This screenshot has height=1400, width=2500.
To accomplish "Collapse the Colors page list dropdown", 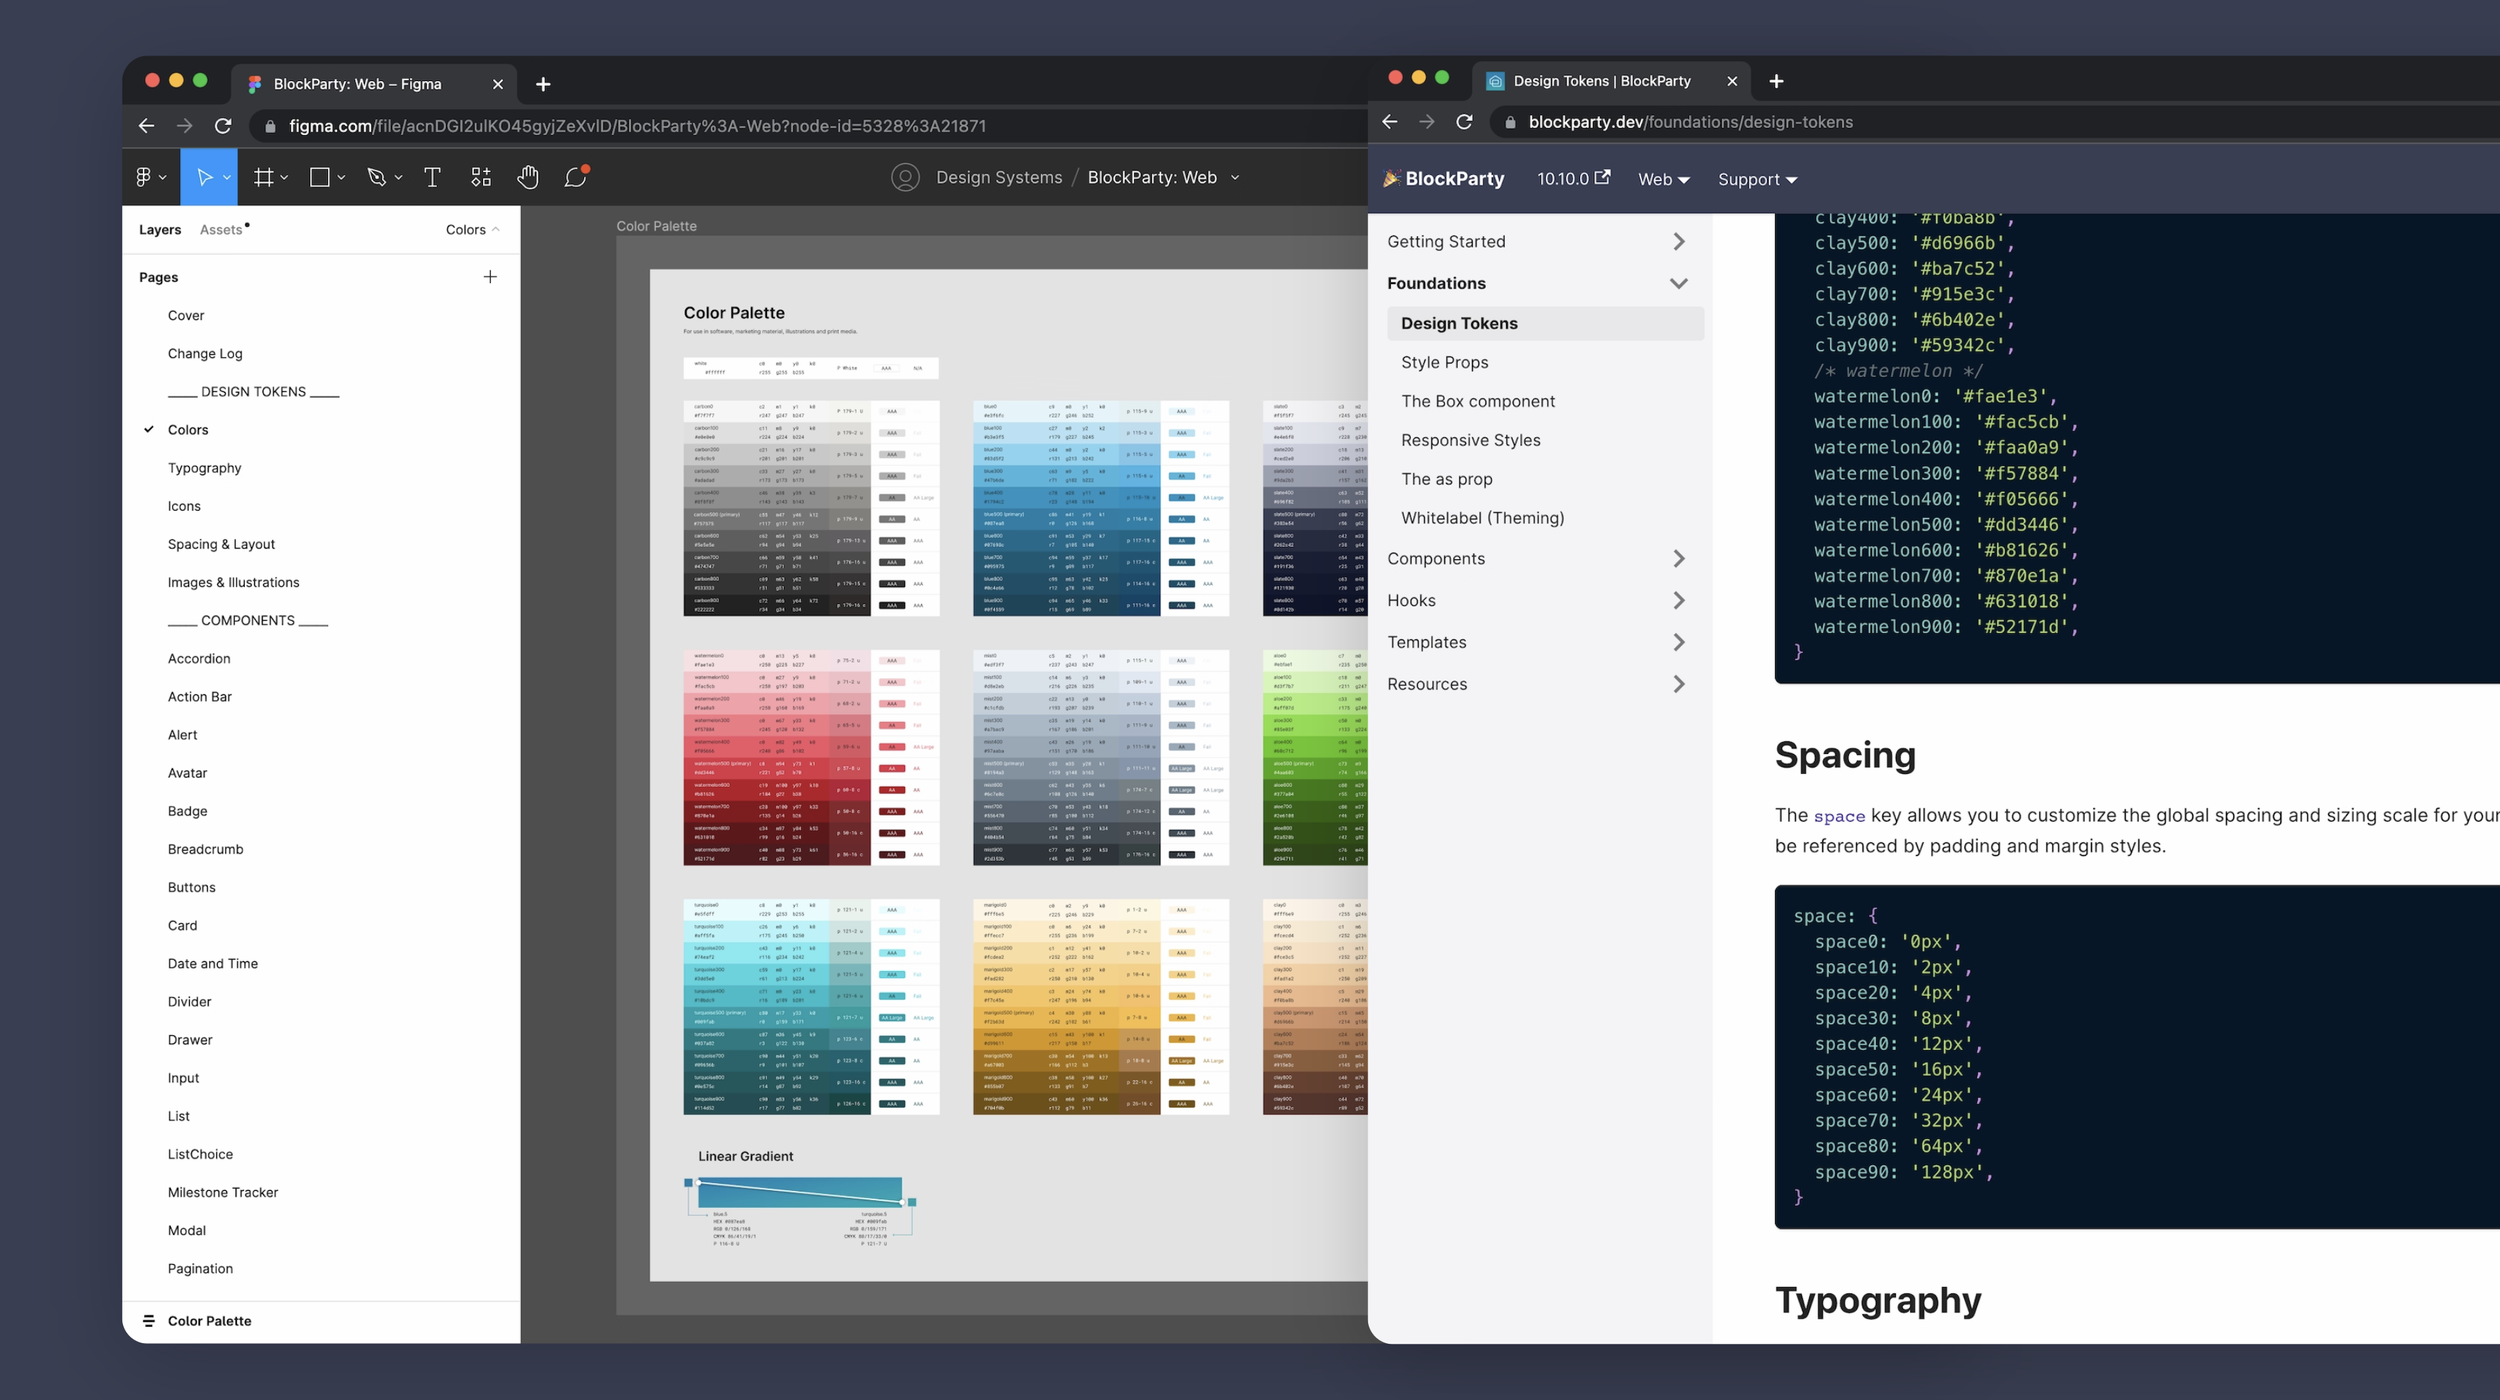I will click(472, 230).
